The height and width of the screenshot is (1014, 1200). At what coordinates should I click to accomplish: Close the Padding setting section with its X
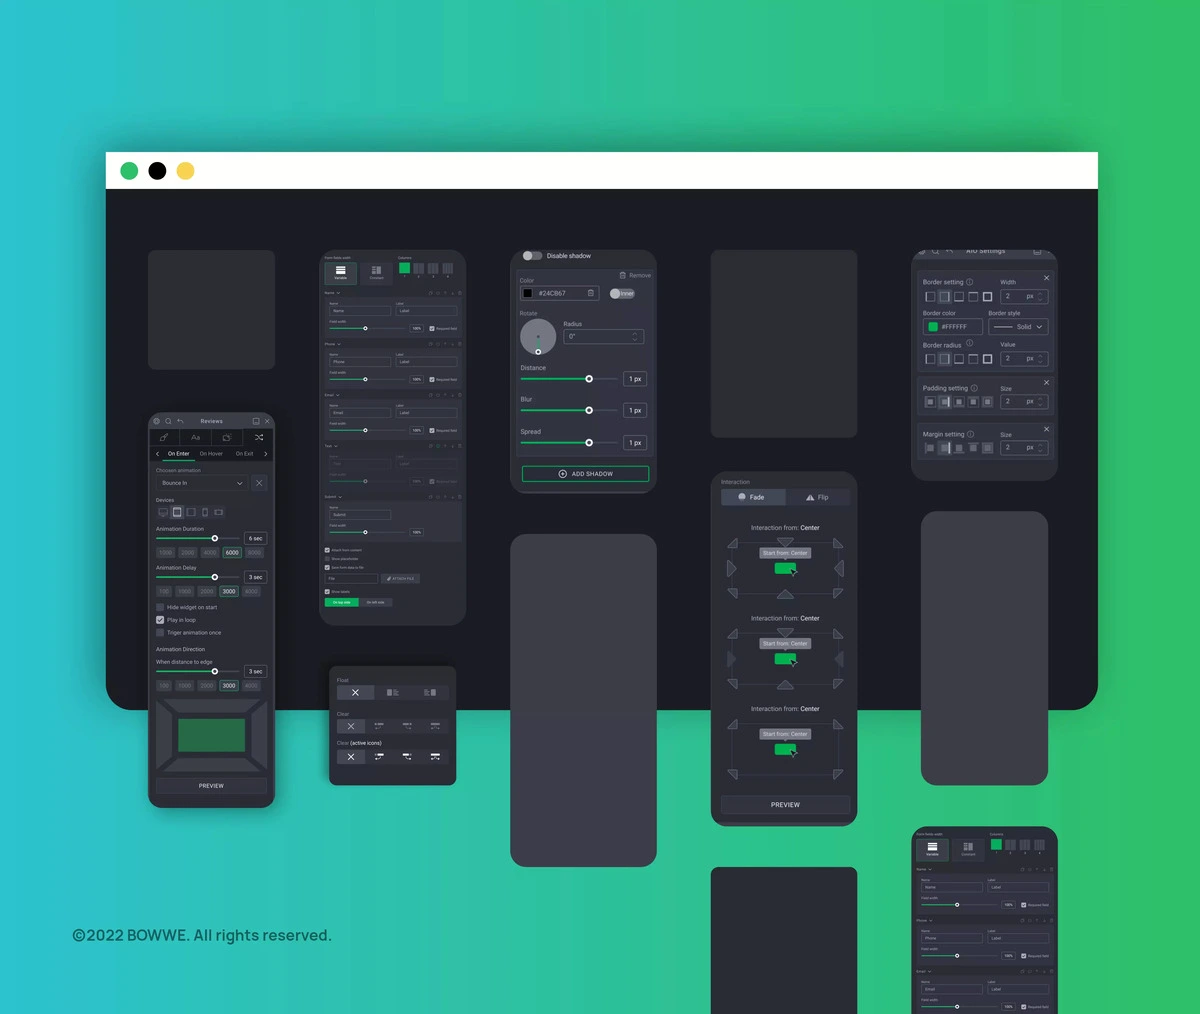(1046, 382)
